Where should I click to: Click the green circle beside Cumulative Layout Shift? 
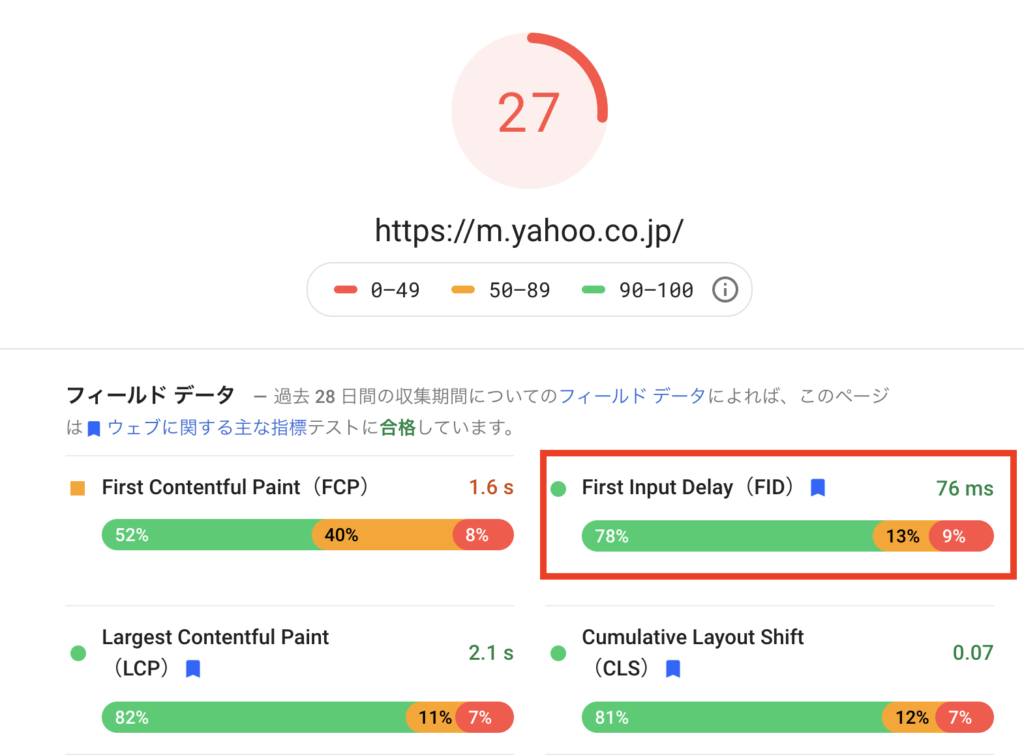coord(559,653)
